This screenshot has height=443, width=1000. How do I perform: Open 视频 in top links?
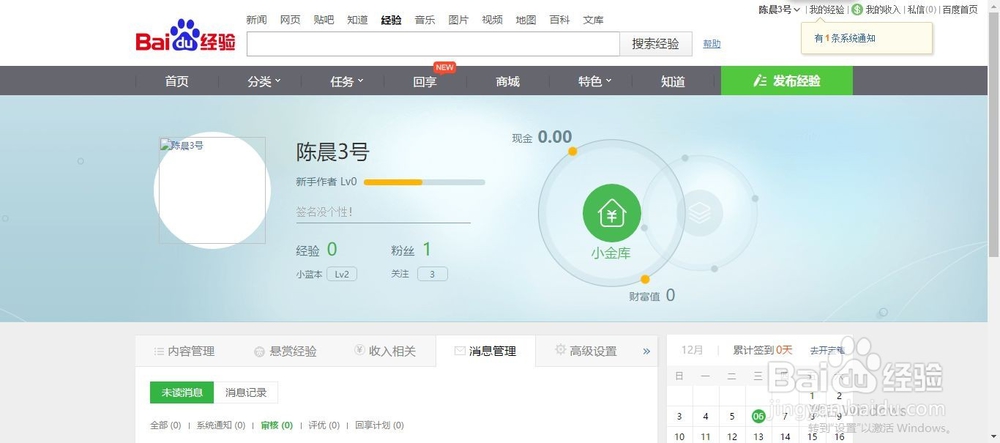tap(492, 20)
